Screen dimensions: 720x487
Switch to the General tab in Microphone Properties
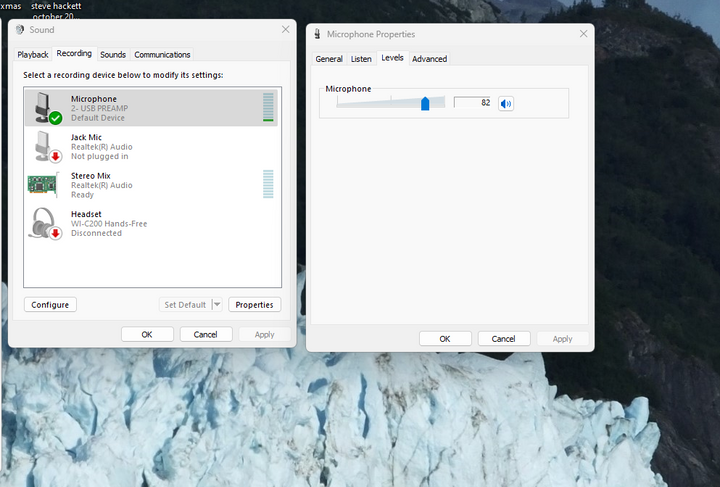coord(329,59)
